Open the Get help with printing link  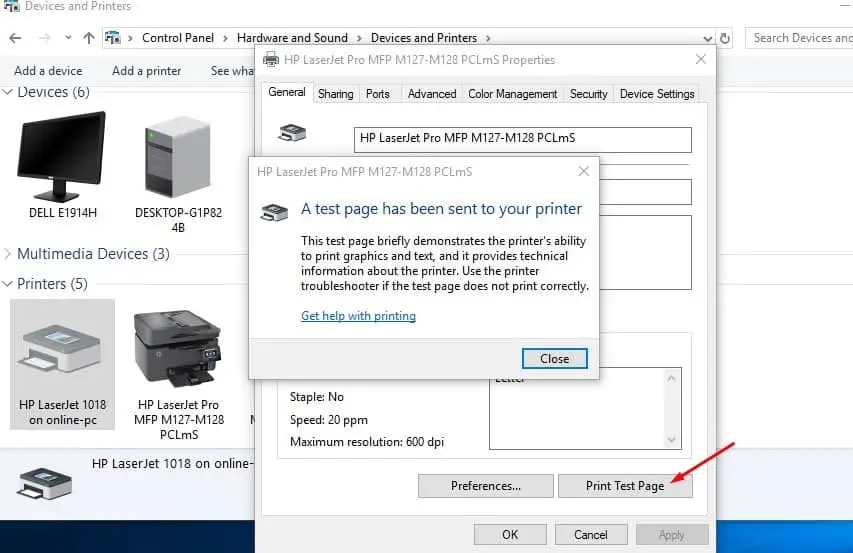(358, 316)
